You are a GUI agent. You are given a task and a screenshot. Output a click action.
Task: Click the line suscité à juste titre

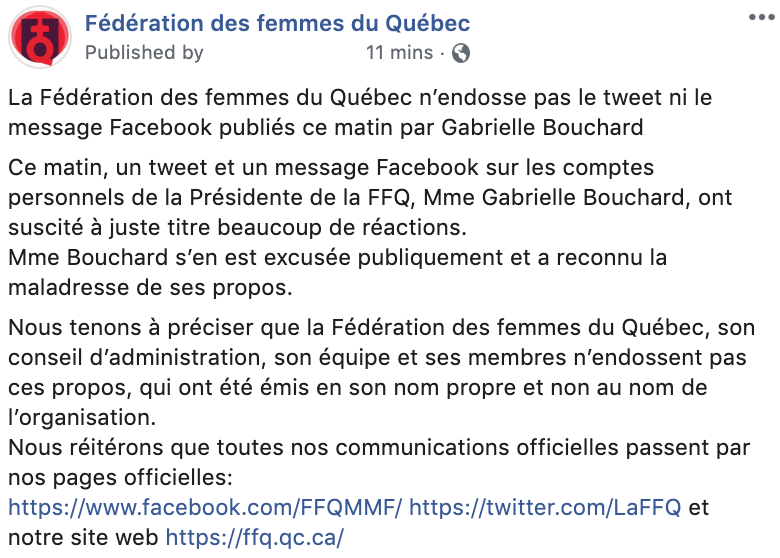[x=237, y=227]
